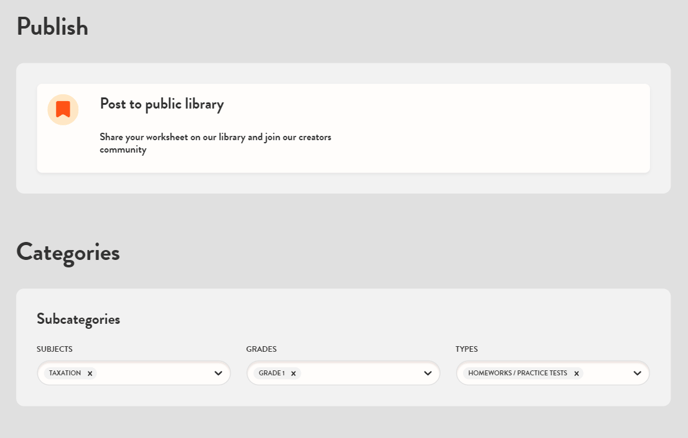The image size is (688, 438).
Task: Click empty space in the Grades field
Action: point(360,373)
